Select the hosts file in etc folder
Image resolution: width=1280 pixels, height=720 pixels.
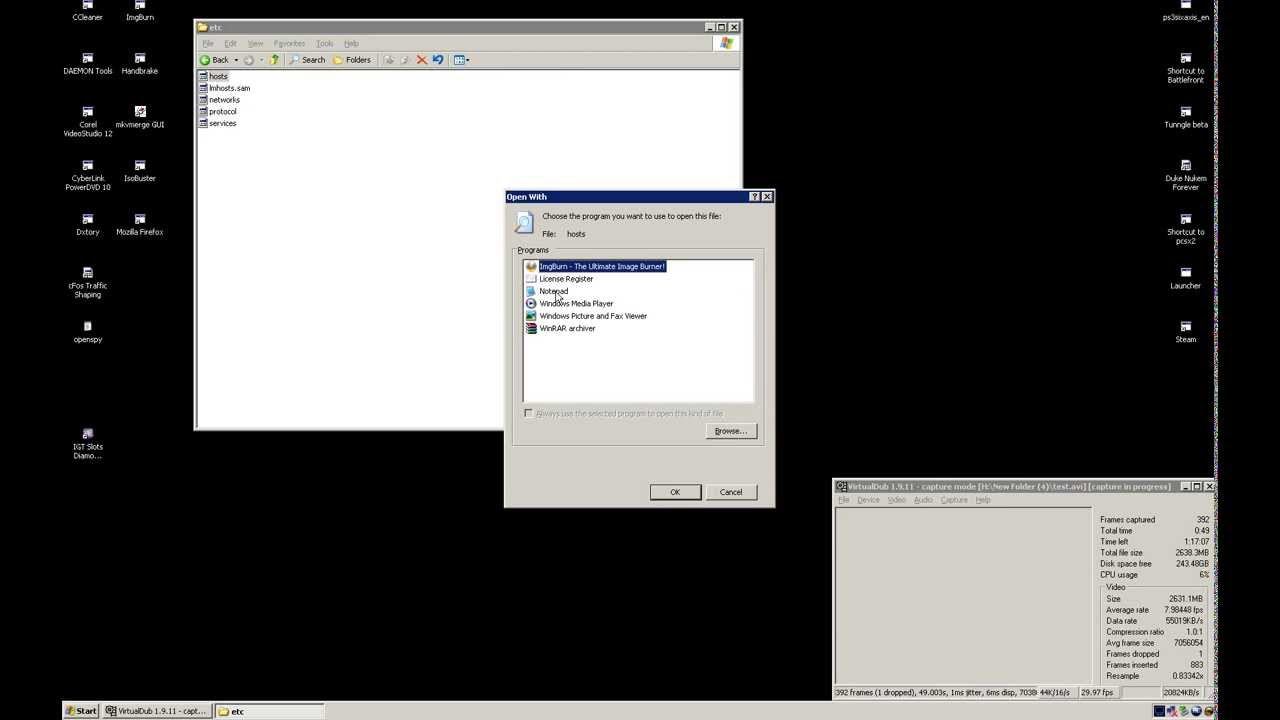[213, 76]
